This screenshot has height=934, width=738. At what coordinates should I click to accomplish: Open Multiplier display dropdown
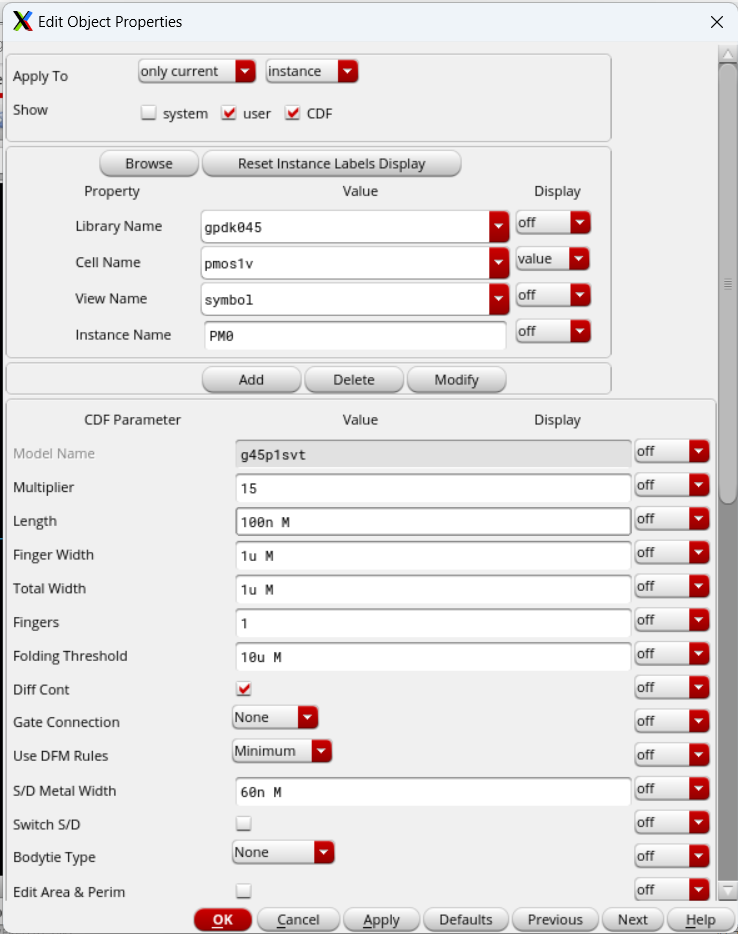[672, 485]
